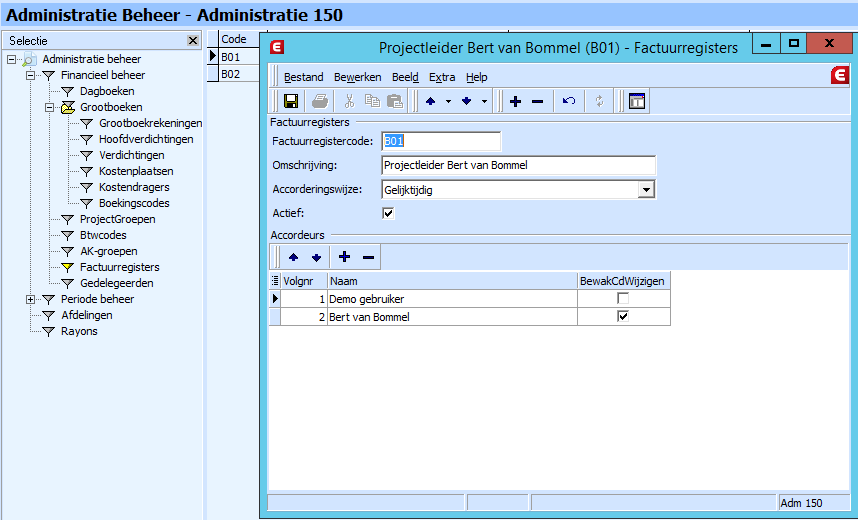This screenshot has height=520, width=858.
Task: Remove accordeur using the minus icon
Action: click(x=368, y=258)
